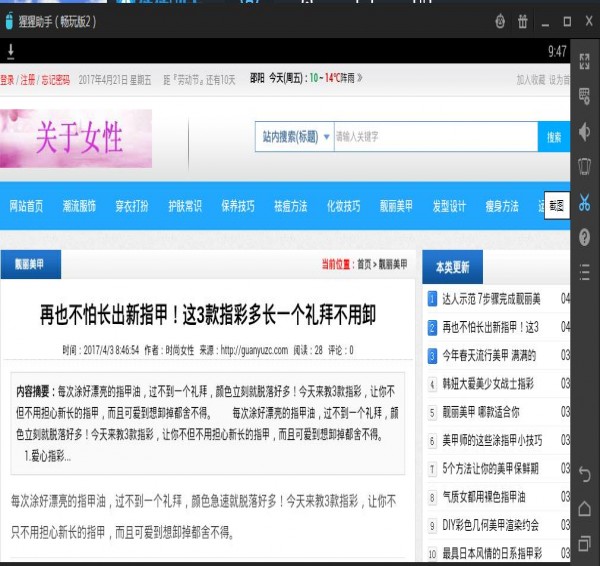Open article 最具日本风情的日系指甲彩
This screenshot has height=566, width=600.
492,553
